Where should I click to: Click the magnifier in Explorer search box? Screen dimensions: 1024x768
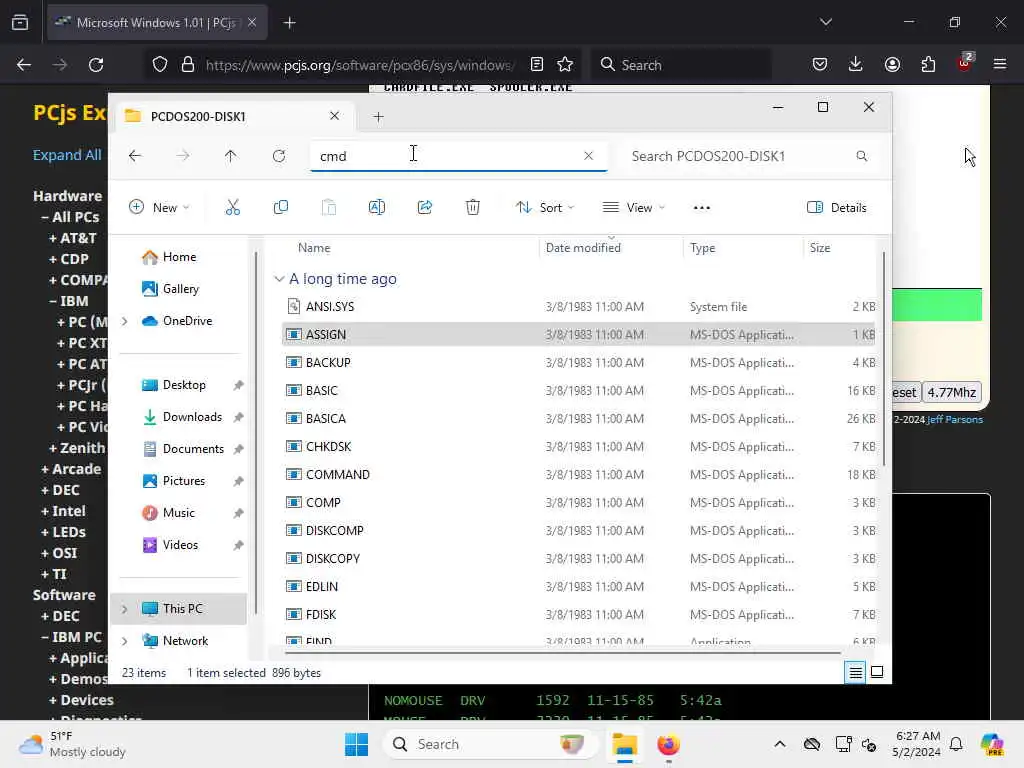(861, 156)
